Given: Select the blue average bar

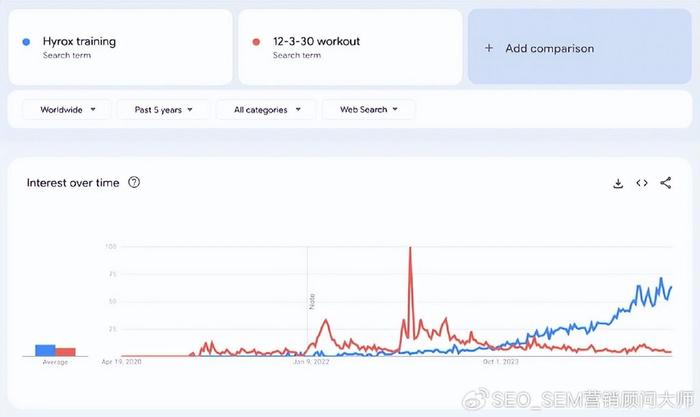Looking at the screenshot, I should coord(46,350).
